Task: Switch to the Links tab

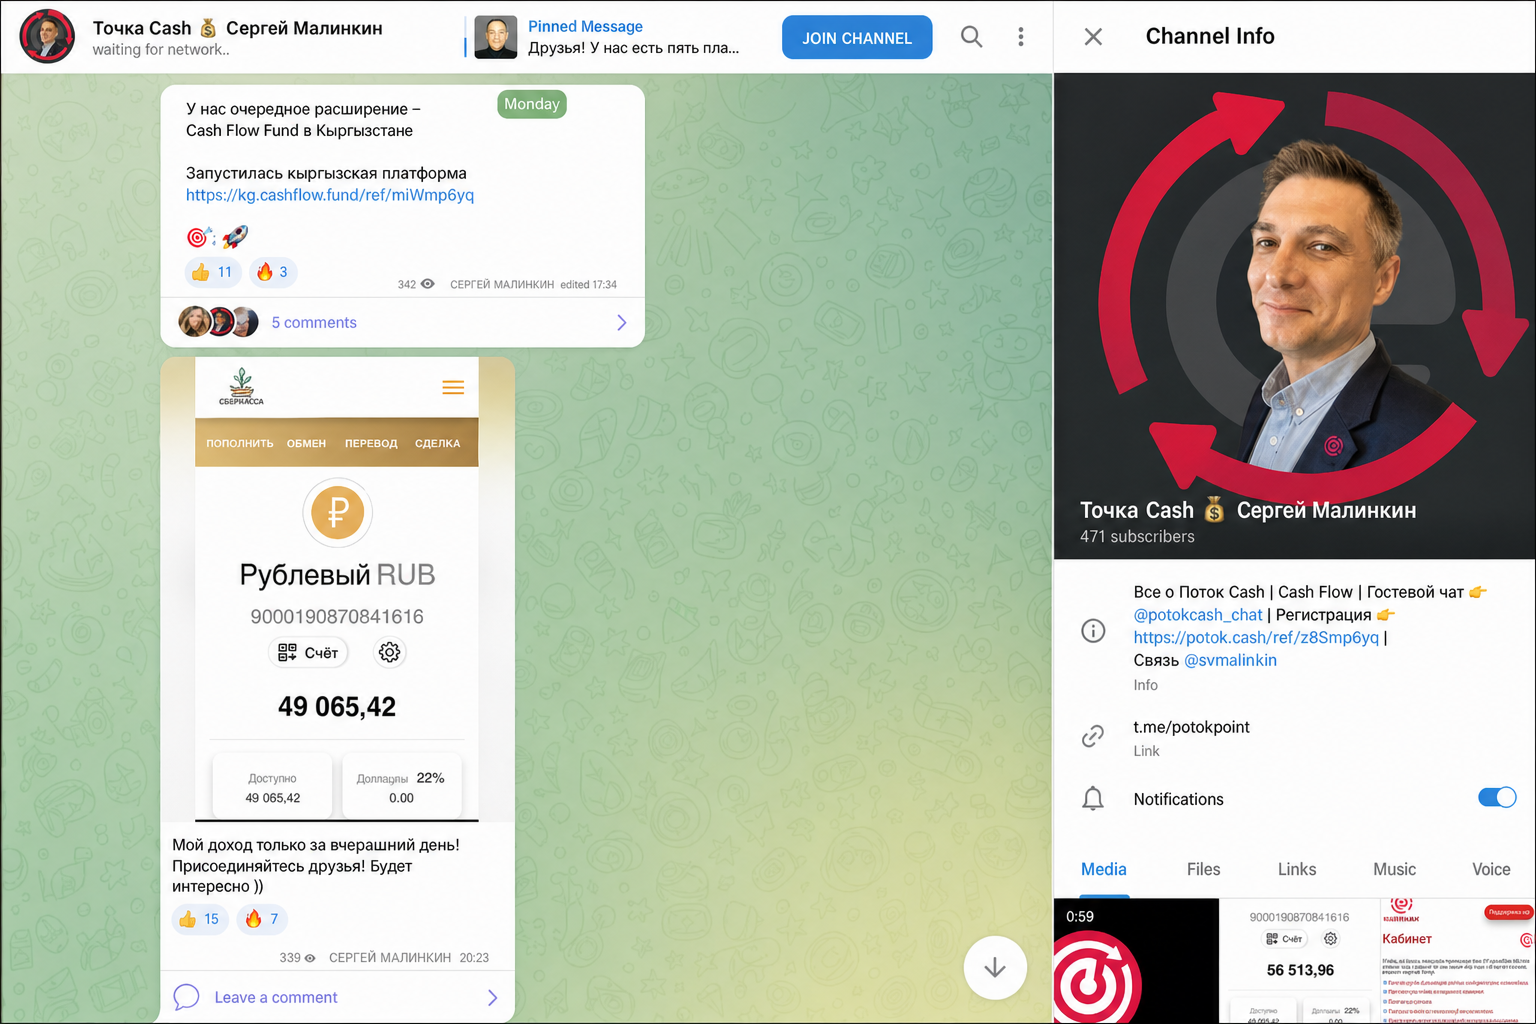Action: (x=1297, y=869)
